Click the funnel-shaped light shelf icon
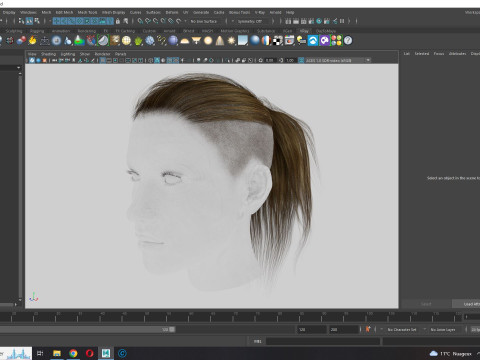Screen dimensions: 480x360 click(x=196, y=41)
